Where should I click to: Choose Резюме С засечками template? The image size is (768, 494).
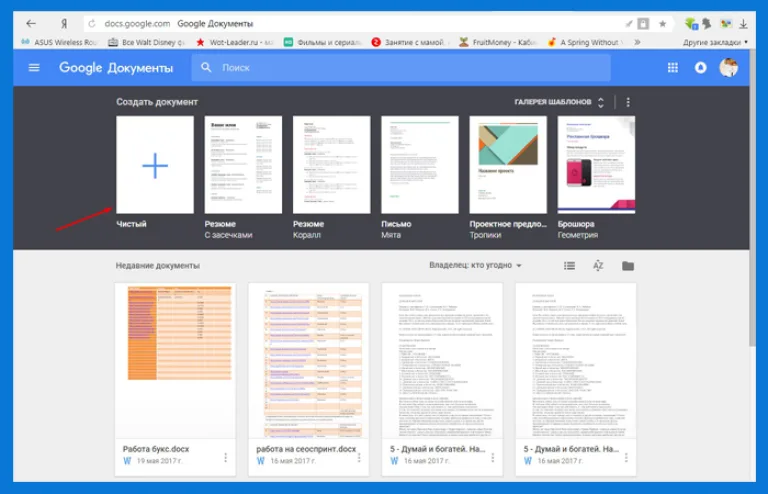pyautogui.click(x=243, y=165)
